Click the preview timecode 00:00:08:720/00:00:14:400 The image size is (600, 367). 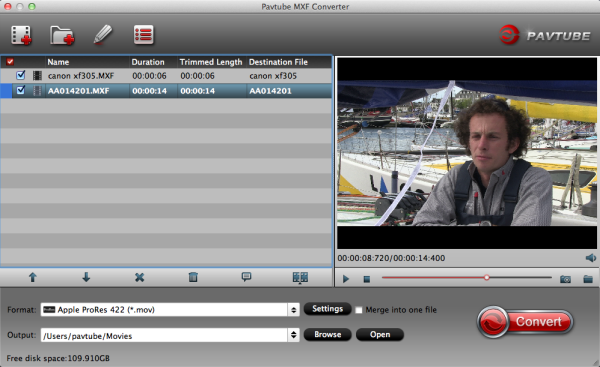391,258
